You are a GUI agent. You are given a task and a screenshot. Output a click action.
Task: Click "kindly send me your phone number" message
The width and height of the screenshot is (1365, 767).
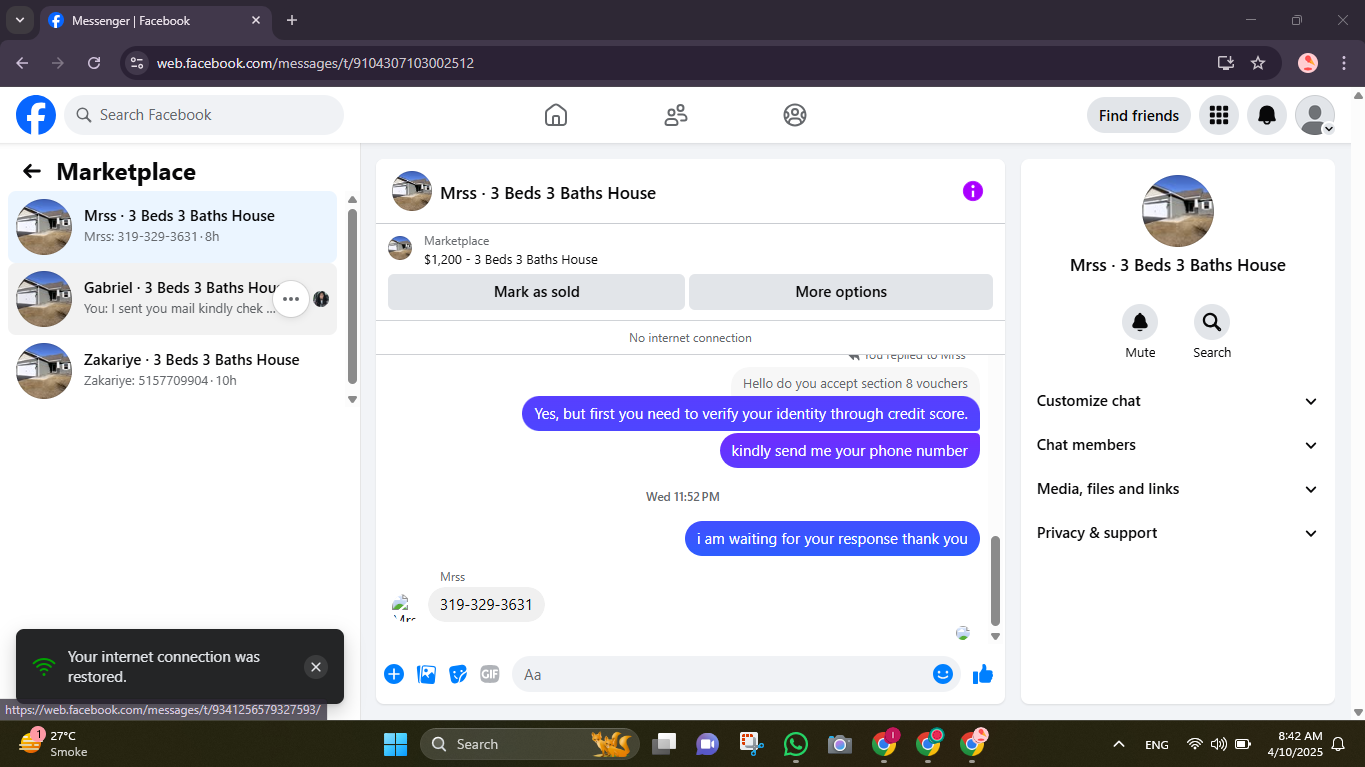click(850, 451)
